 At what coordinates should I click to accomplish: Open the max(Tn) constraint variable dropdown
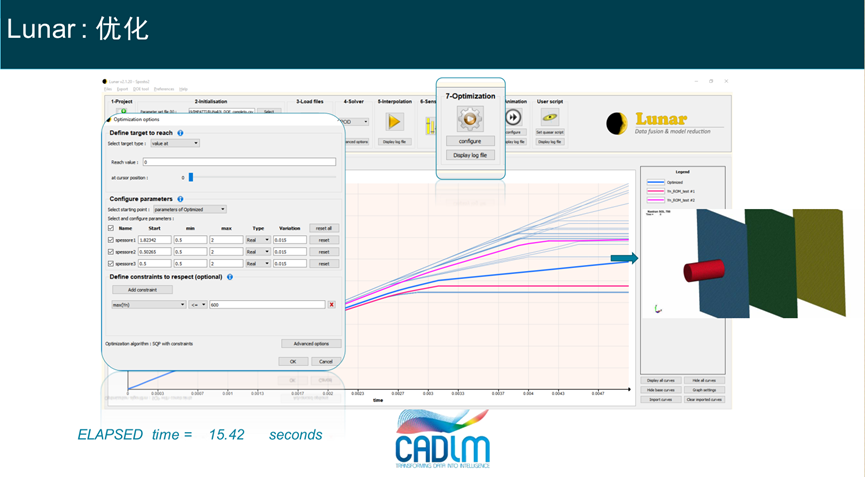click(148, 304)
